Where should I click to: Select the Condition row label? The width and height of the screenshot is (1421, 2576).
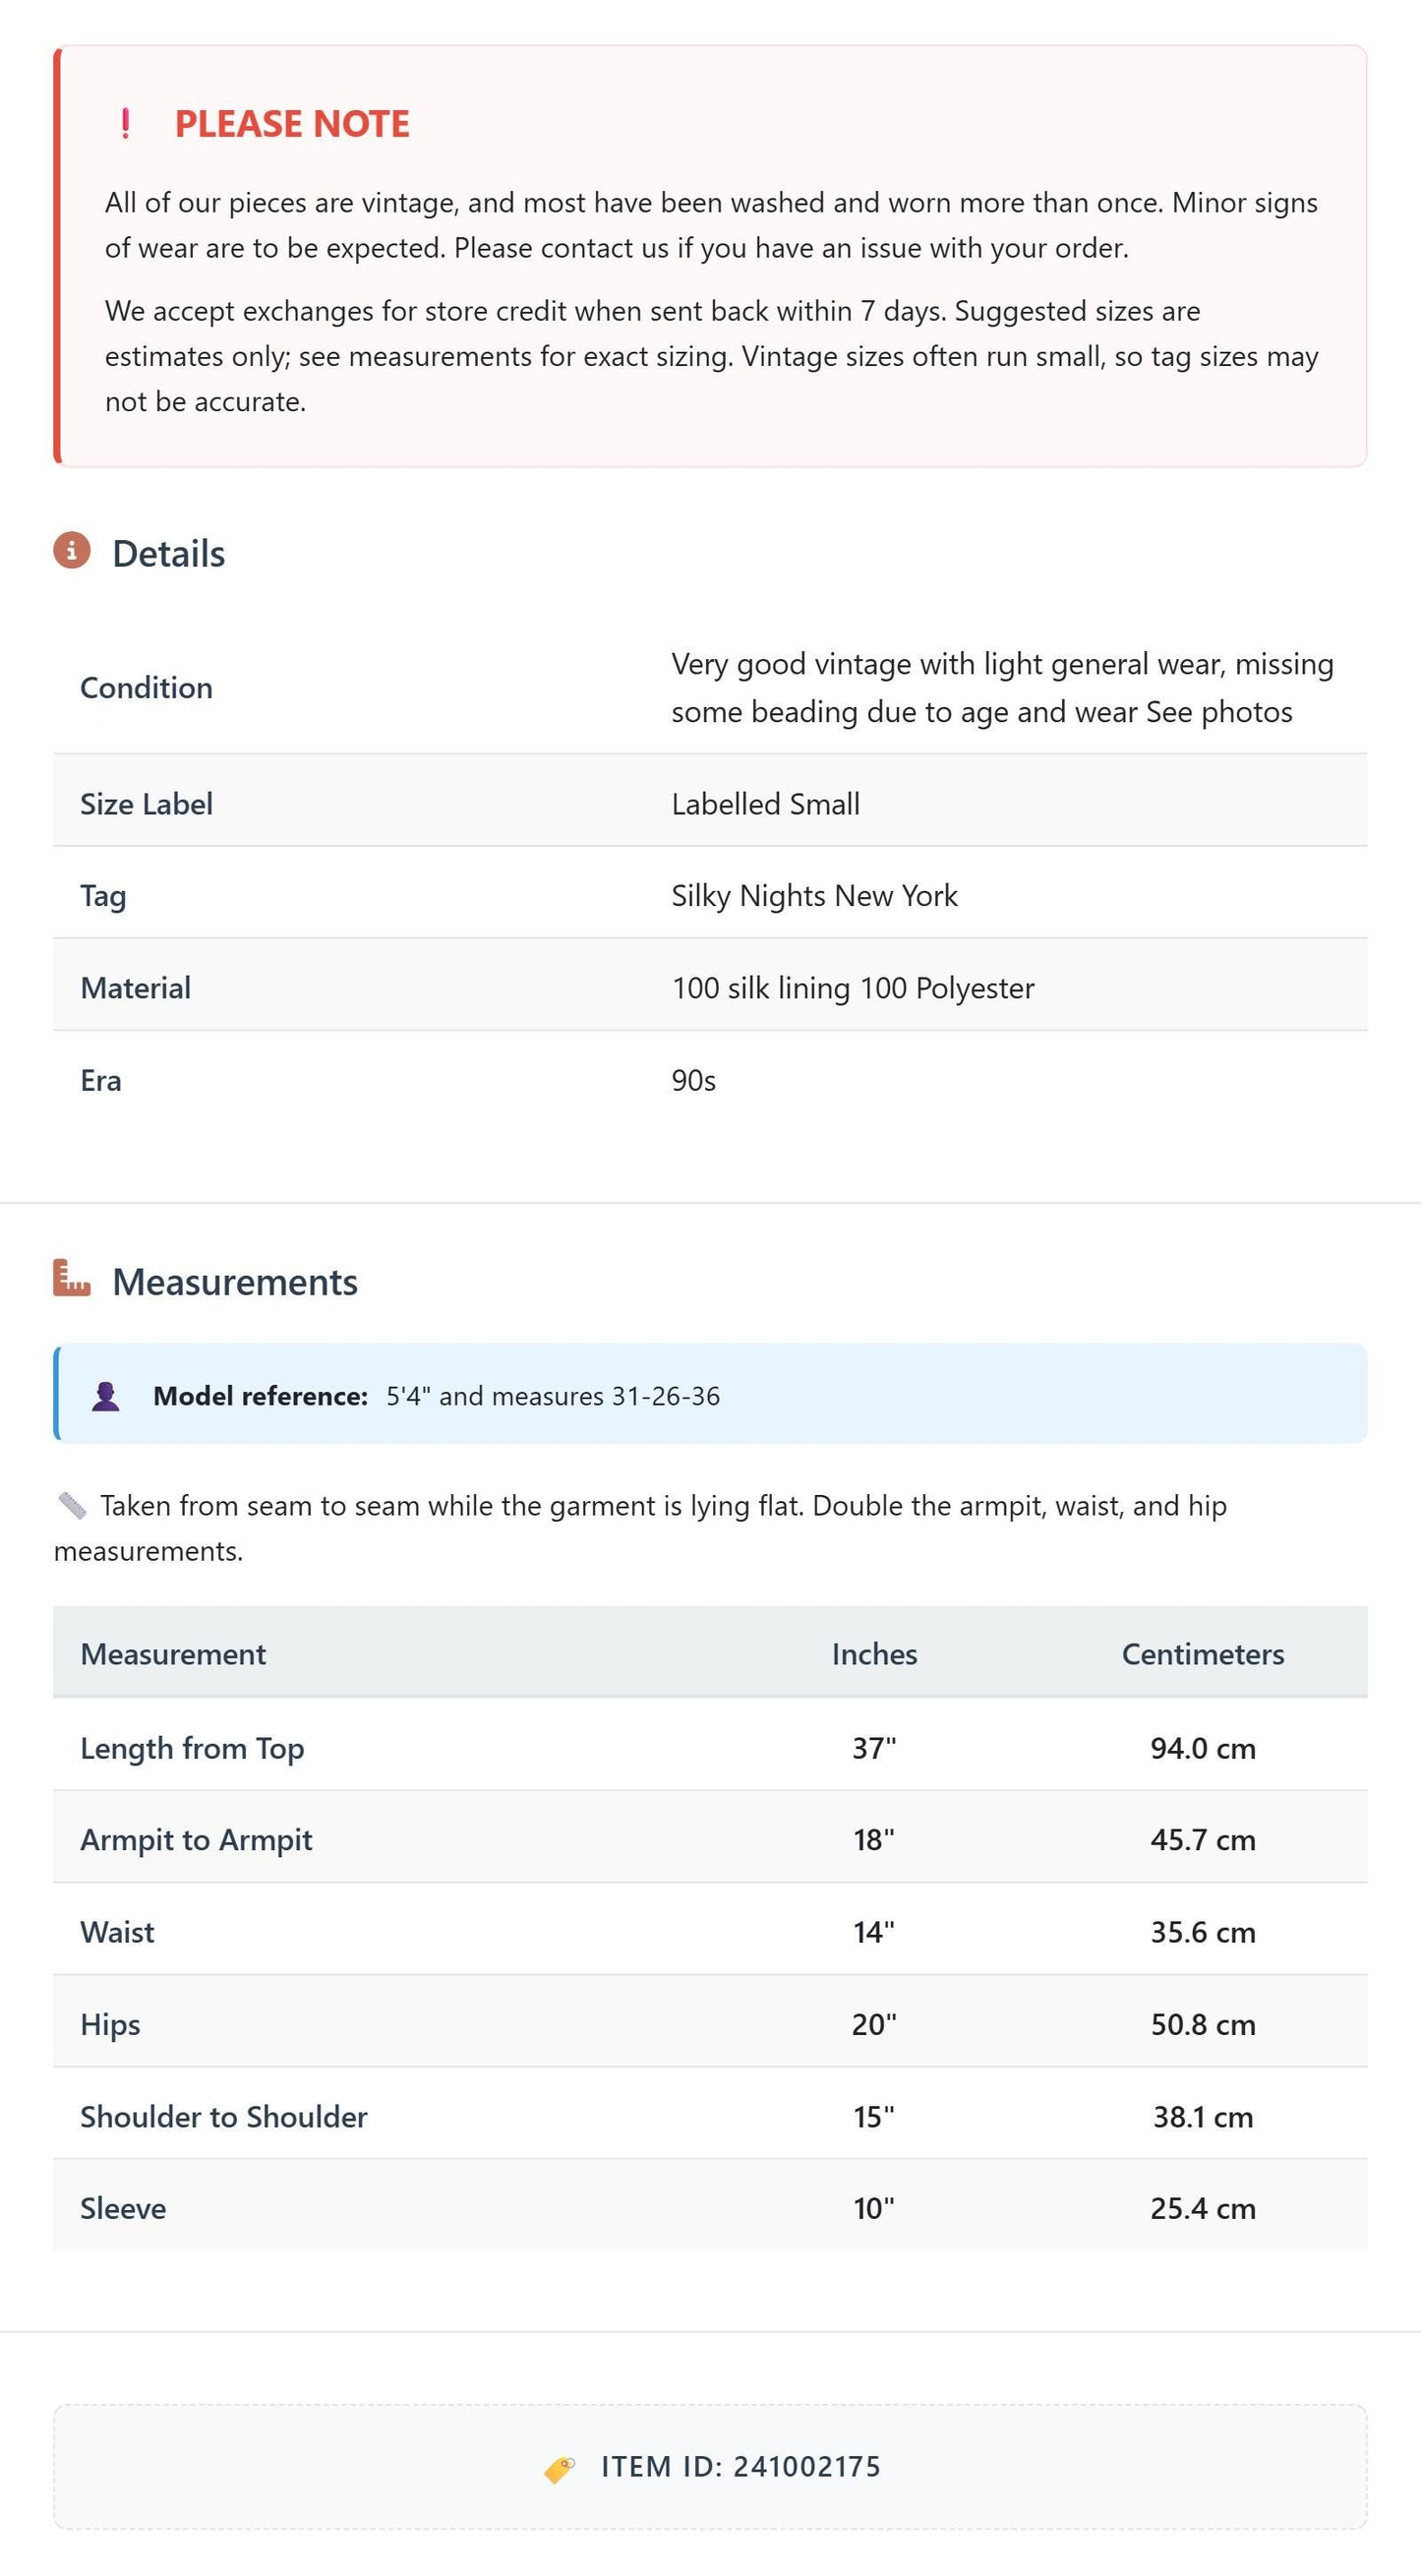(x=146, y=688)
